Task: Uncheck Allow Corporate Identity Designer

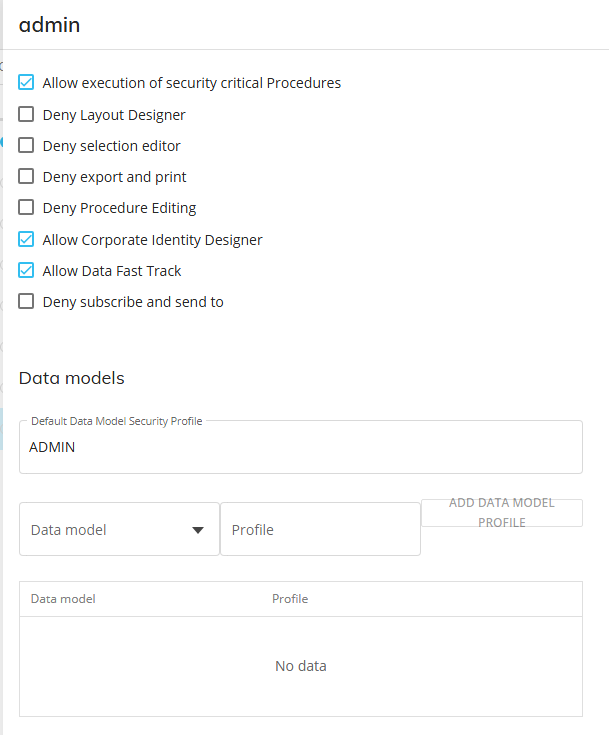Action: tap(27, 240)
